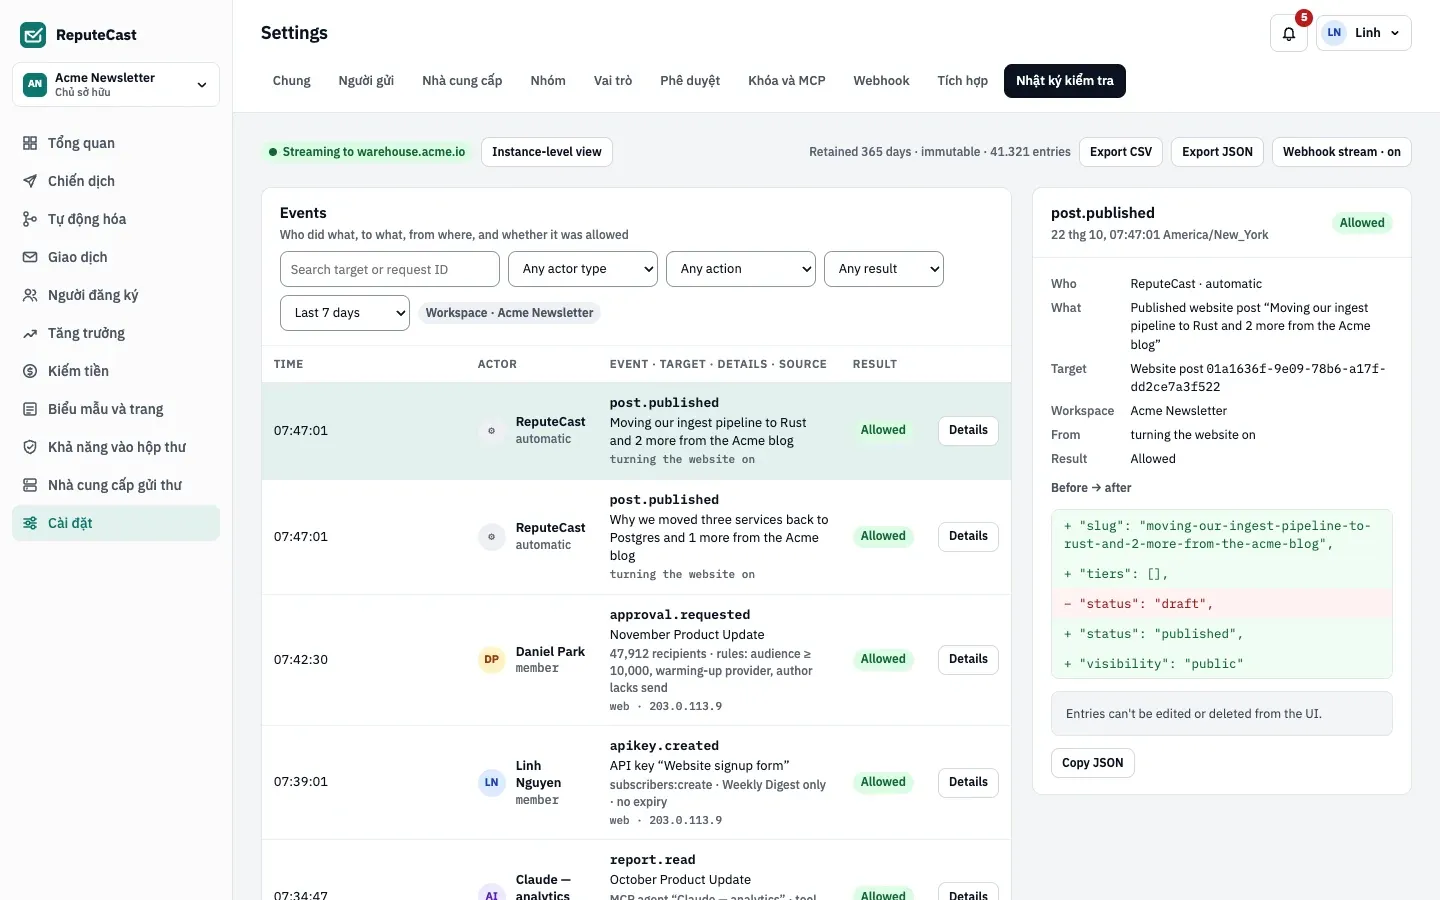Open the Khóa và MCP tab
The height and width of the screenshot is (900, 1440).
pos(787,81)
